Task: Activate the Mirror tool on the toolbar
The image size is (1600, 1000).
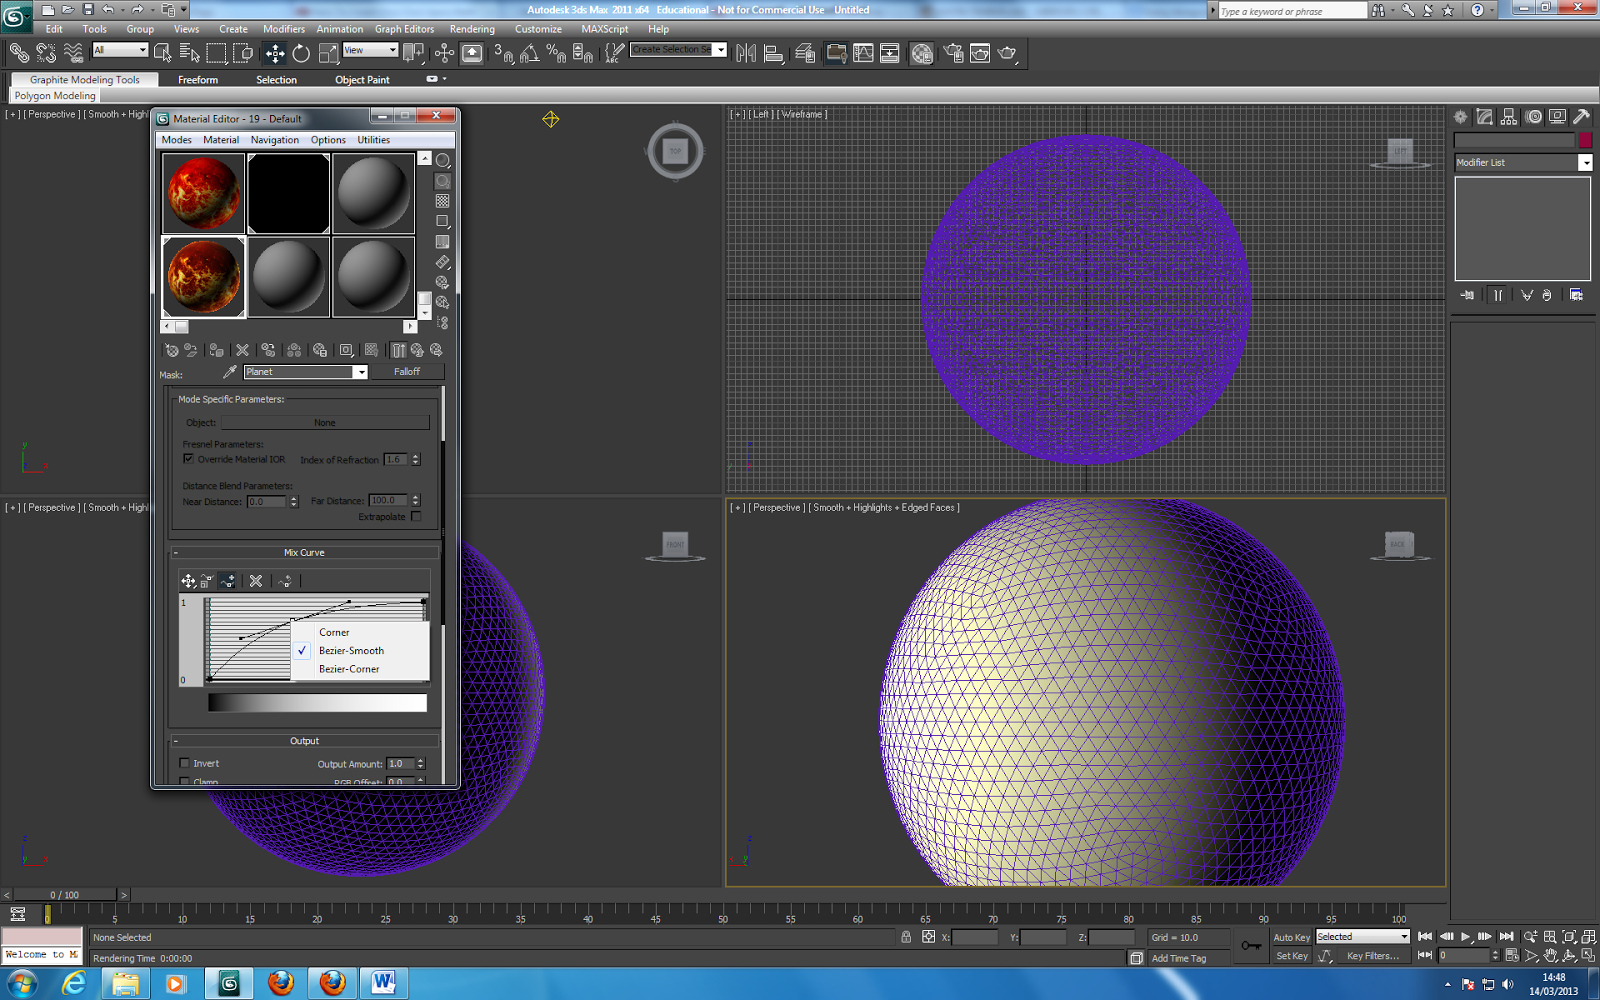Action: pyautogui.click(x=746, y=53)
